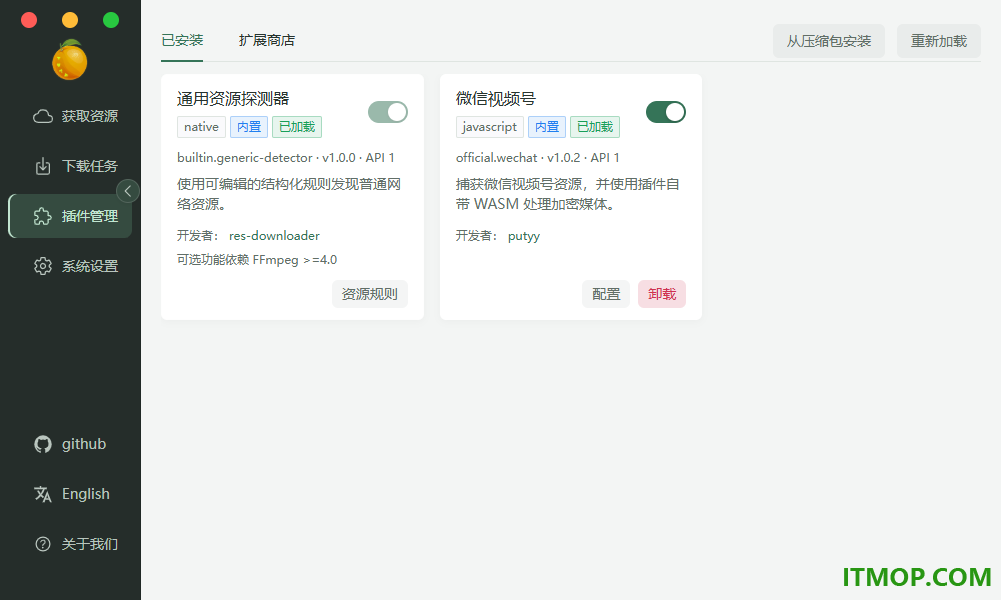The height and width of the screenshot is (600, 1001).
Task: Click the green maximize window button
Action: [111, 20]
